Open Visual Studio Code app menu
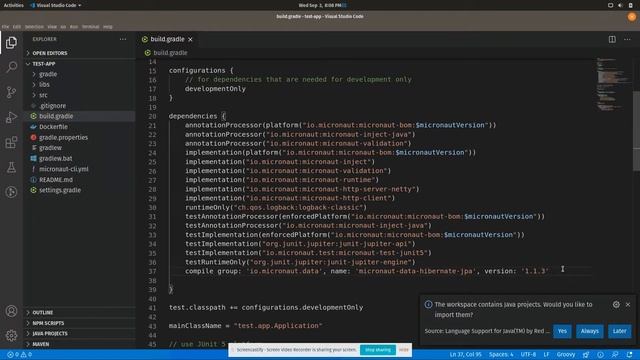The image size is (640, 360). 56,5
